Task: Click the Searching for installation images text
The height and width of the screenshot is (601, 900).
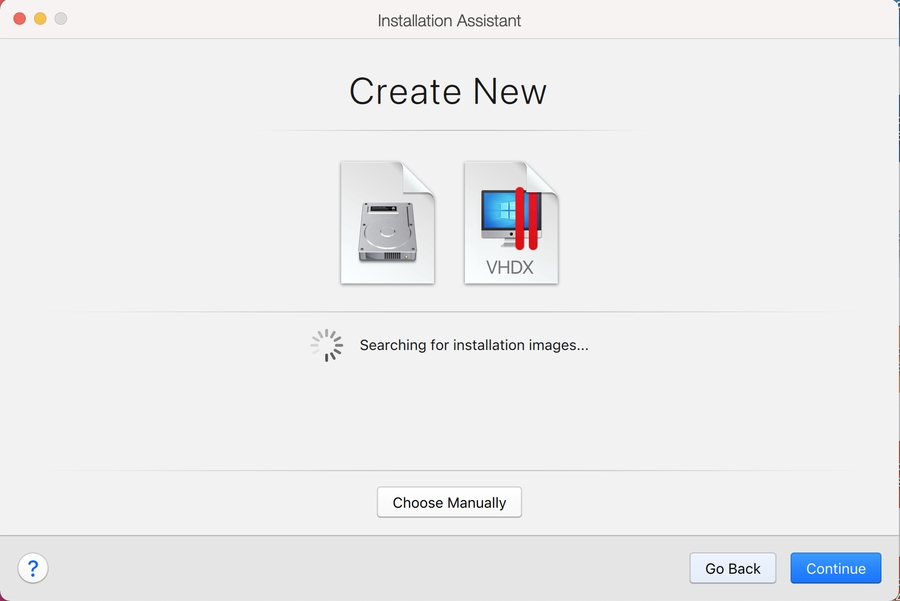Action: [x=474, y=345]
